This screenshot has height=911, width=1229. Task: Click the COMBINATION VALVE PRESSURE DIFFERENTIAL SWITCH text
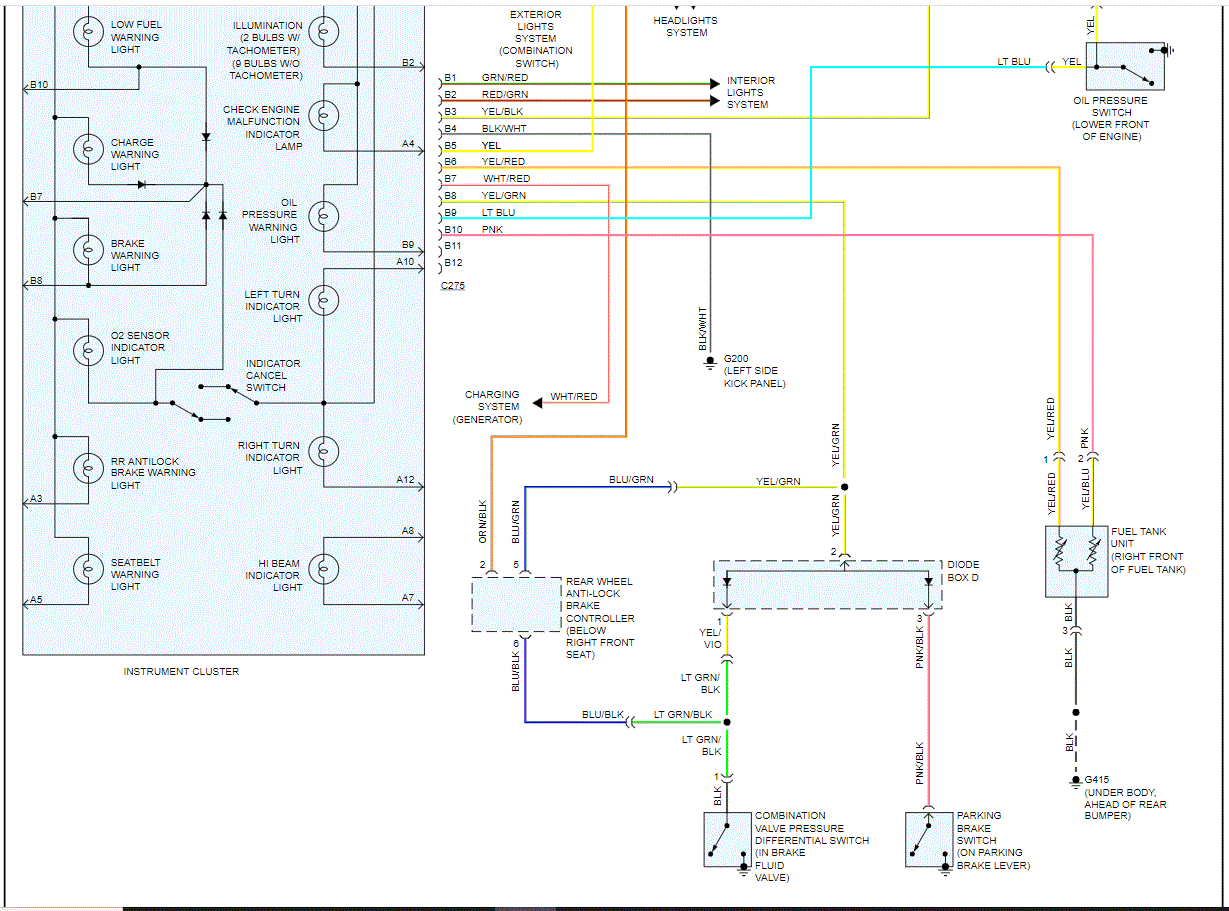point(812,846)
